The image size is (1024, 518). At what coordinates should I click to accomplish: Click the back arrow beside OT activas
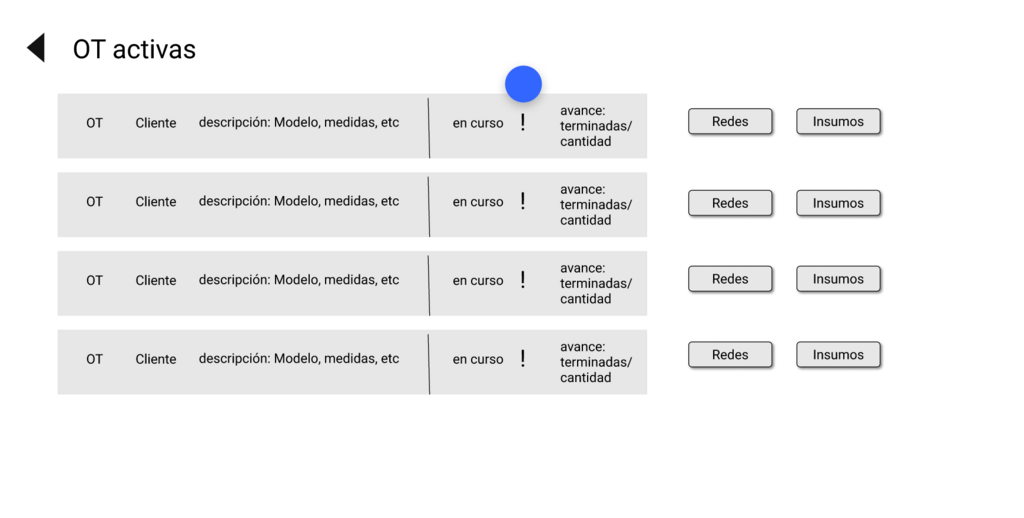tap(36, 48)
